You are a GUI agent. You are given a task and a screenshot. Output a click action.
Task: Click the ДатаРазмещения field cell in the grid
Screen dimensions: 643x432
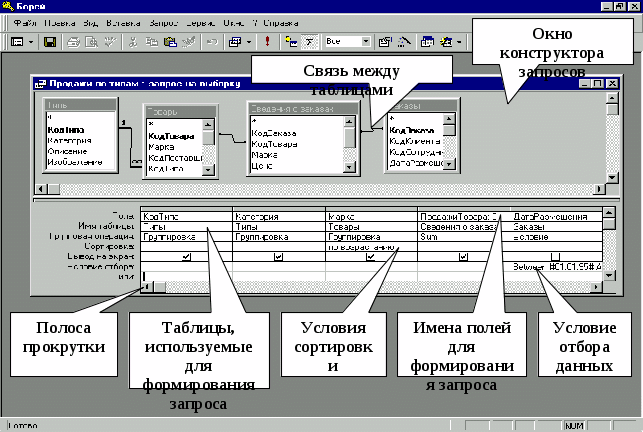(x=556, y=217)
